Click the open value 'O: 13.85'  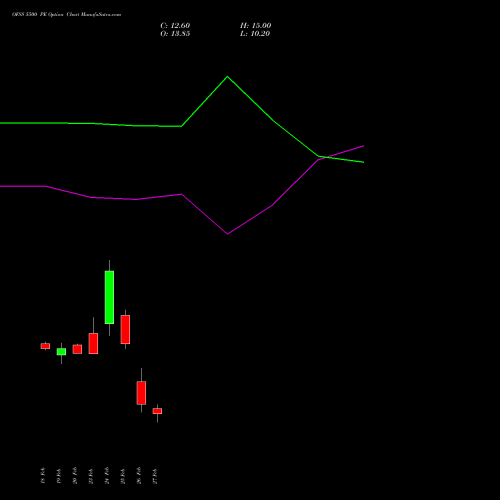[x=175, y=34]
